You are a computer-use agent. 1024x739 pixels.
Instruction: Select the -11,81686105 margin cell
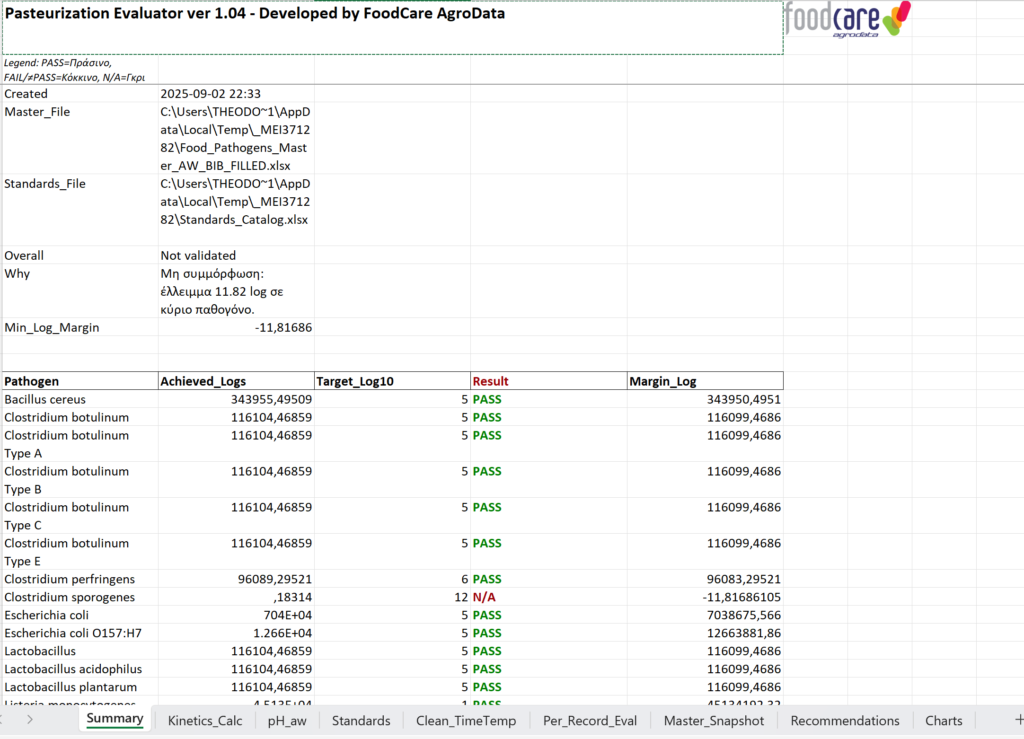(x=705, y=597)
